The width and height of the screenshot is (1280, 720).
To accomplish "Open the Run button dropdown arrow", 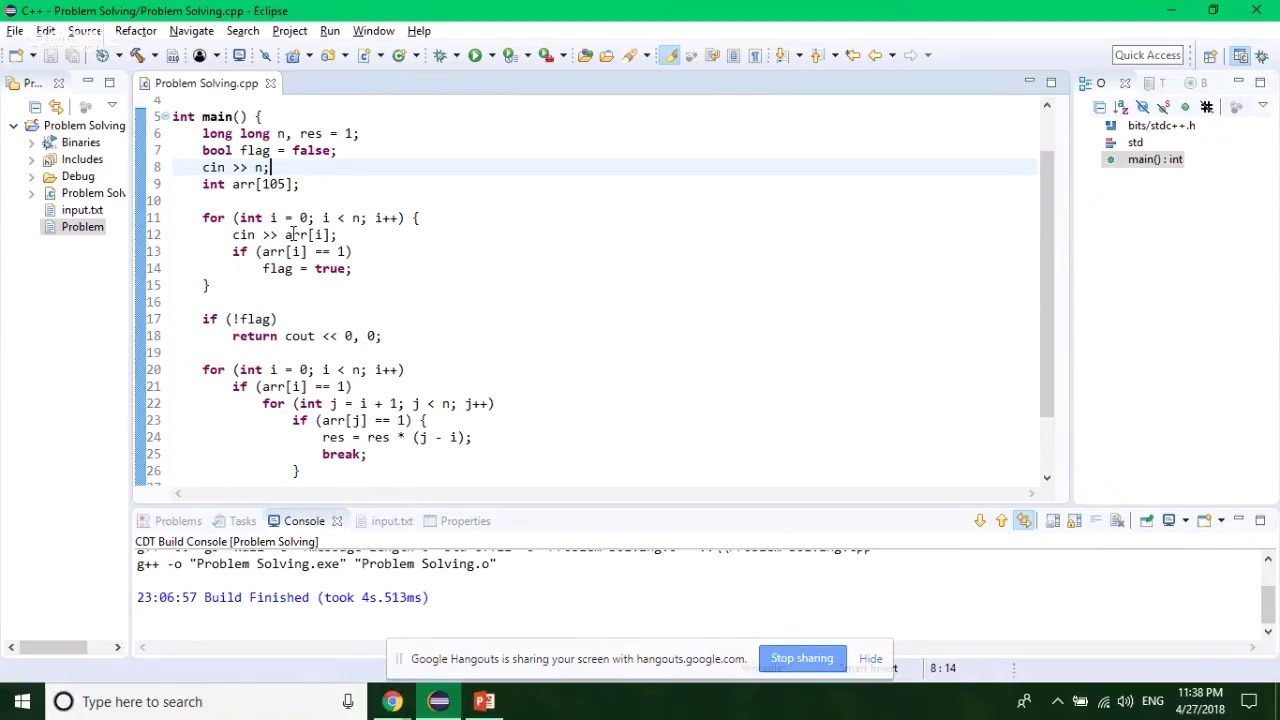I will (x=490, y=56).
